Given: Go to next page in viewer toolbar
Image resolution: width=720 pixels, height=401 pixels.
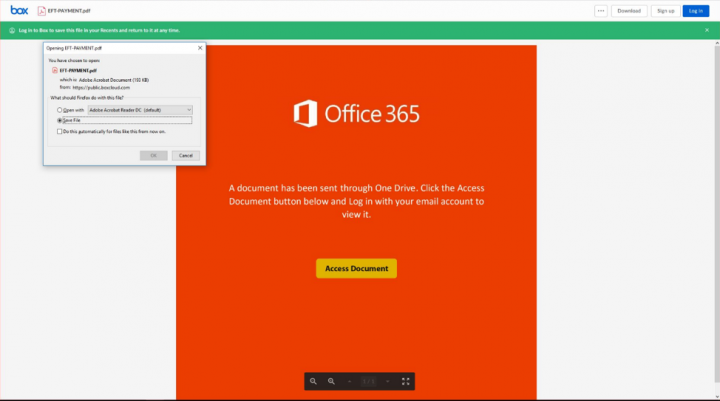Looking at the screenshot, I should 388,381.
